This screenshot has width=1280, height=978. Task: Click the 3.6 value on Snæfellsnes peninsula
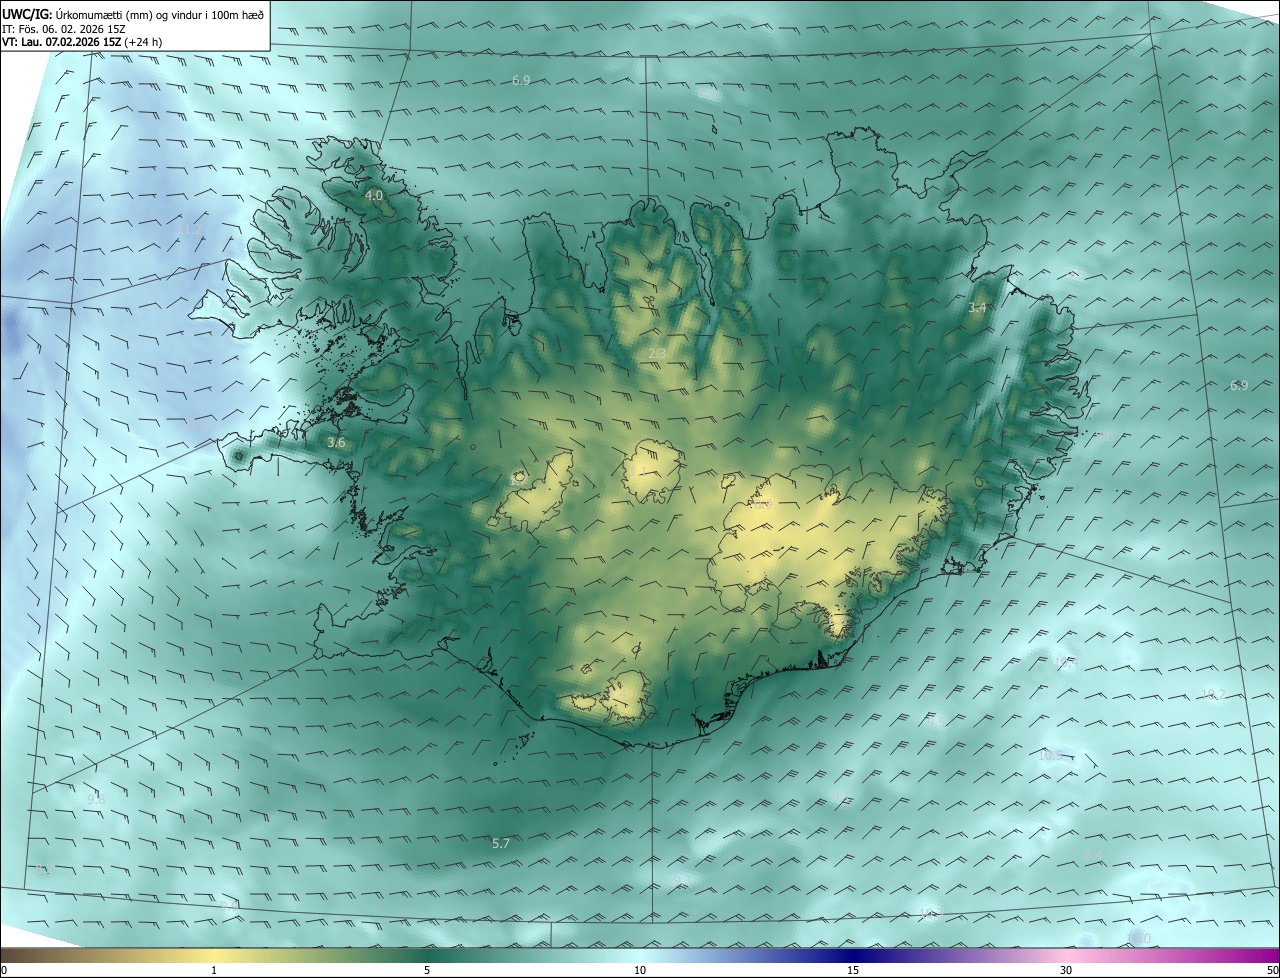point(336,442)
